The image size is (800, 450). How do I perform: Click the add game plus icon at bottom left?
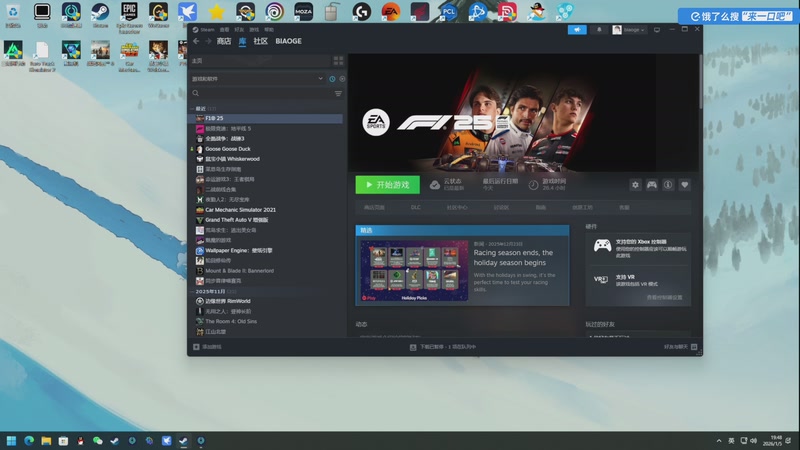click(196, 347)
